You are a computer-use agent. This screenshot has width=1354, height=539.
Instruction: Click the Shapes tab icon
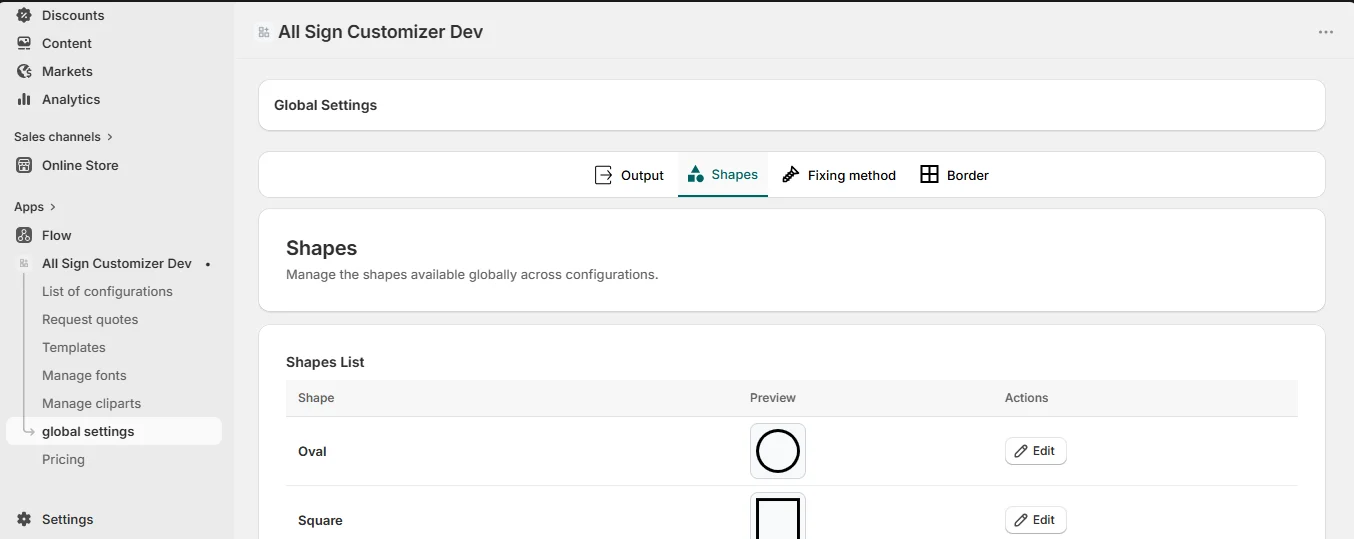696,175
